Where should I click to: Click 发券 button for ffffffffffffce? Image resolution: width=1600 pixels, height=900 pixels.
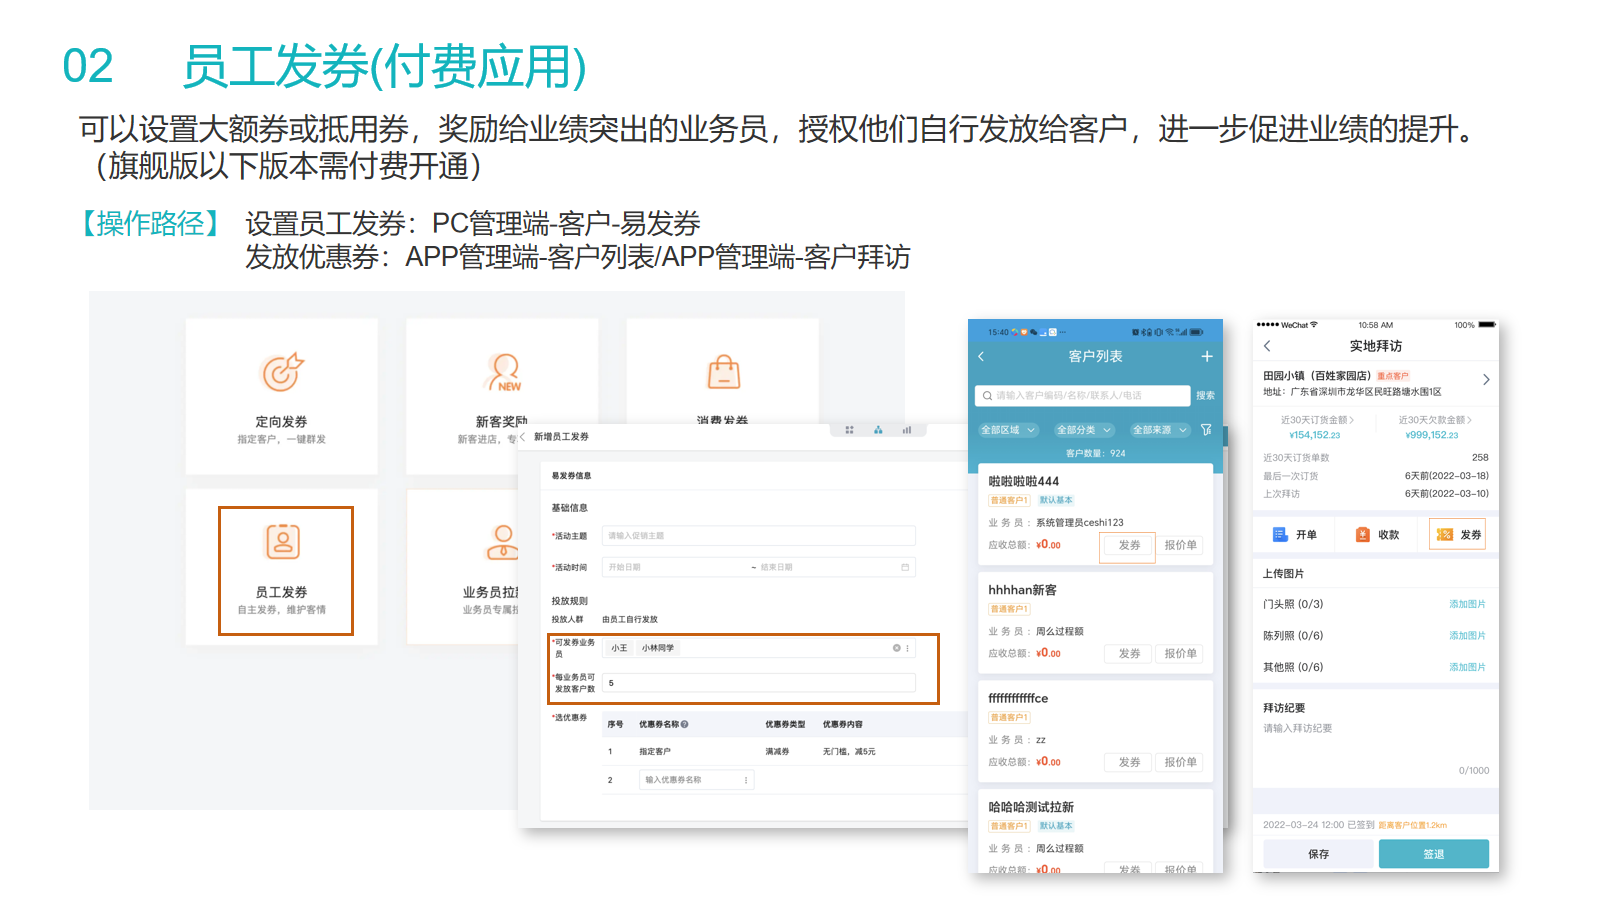tap(1129, 762)
